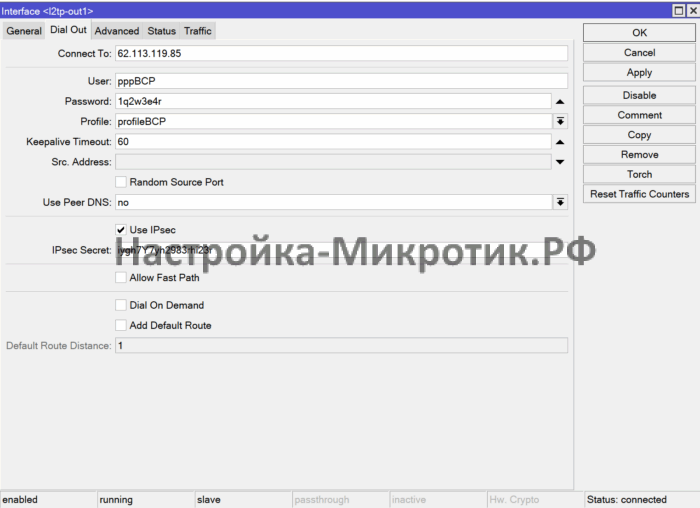Click the OK button
Image resolution: width=700 pixels, height=508 pixels.
[x=639, y=33]
